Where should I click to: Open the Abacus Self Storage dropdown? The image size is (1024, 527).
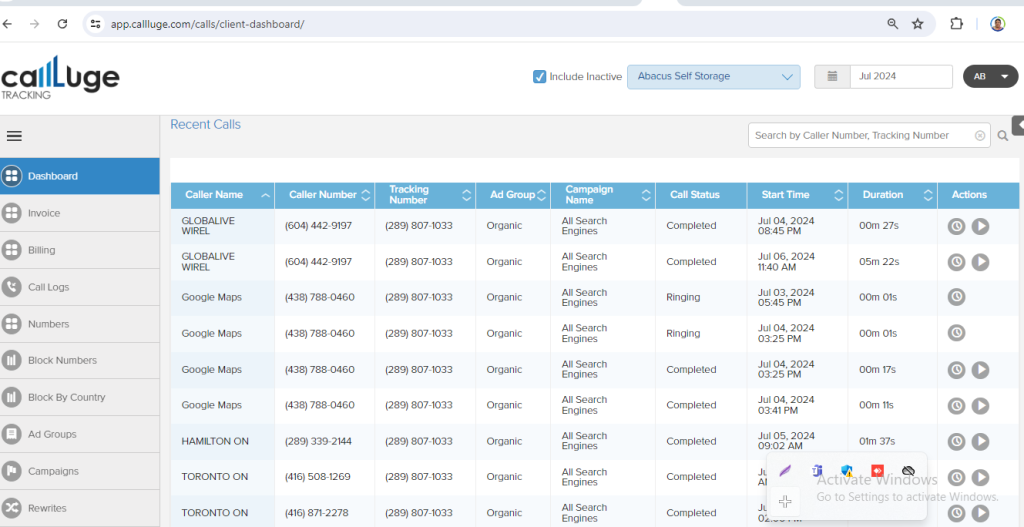[x=713, y=77]
